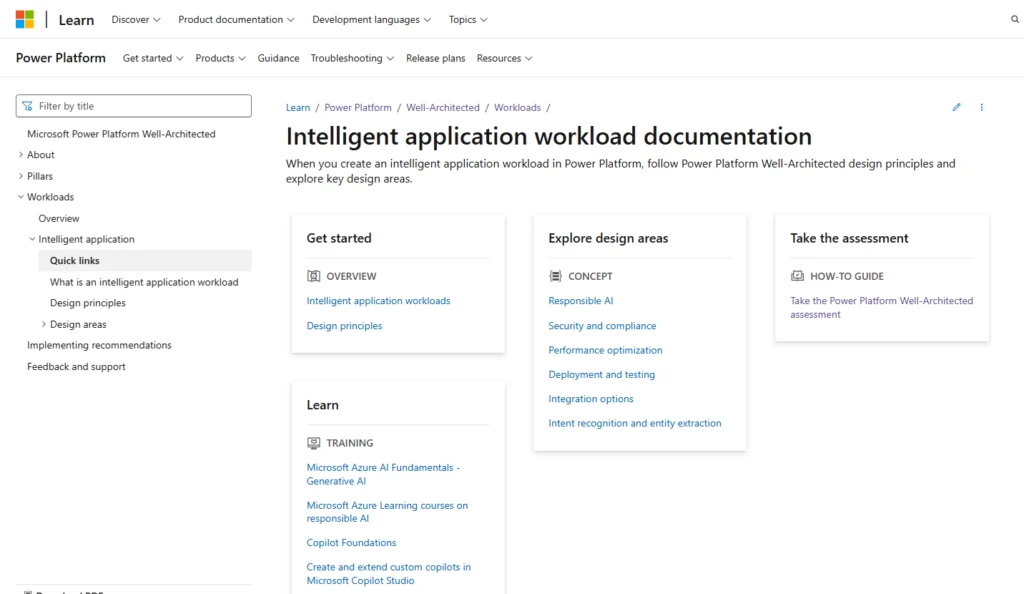This screenshot has height=594, width=1024.
Task: Click the Overview icon under Get started
Action: coord(314,276)
